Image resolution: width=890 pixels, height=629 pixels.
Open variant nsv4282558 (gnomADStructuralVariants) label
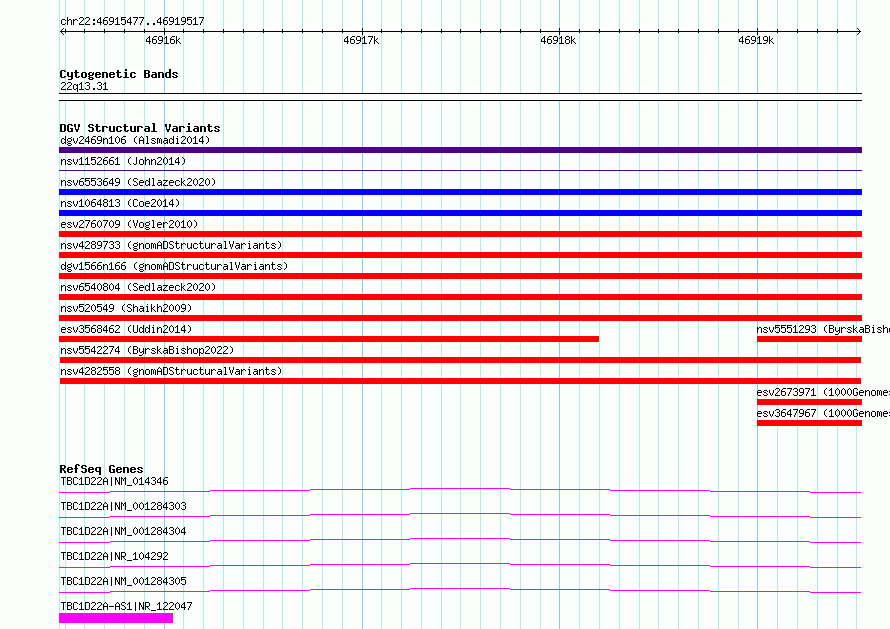[171, 371]
